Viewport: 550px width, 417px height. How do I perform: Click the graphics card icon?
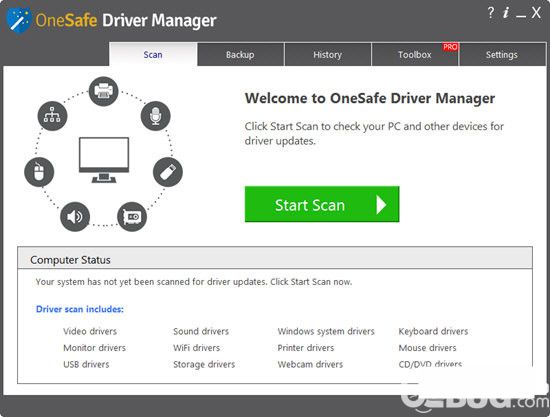tap(132, 217)
